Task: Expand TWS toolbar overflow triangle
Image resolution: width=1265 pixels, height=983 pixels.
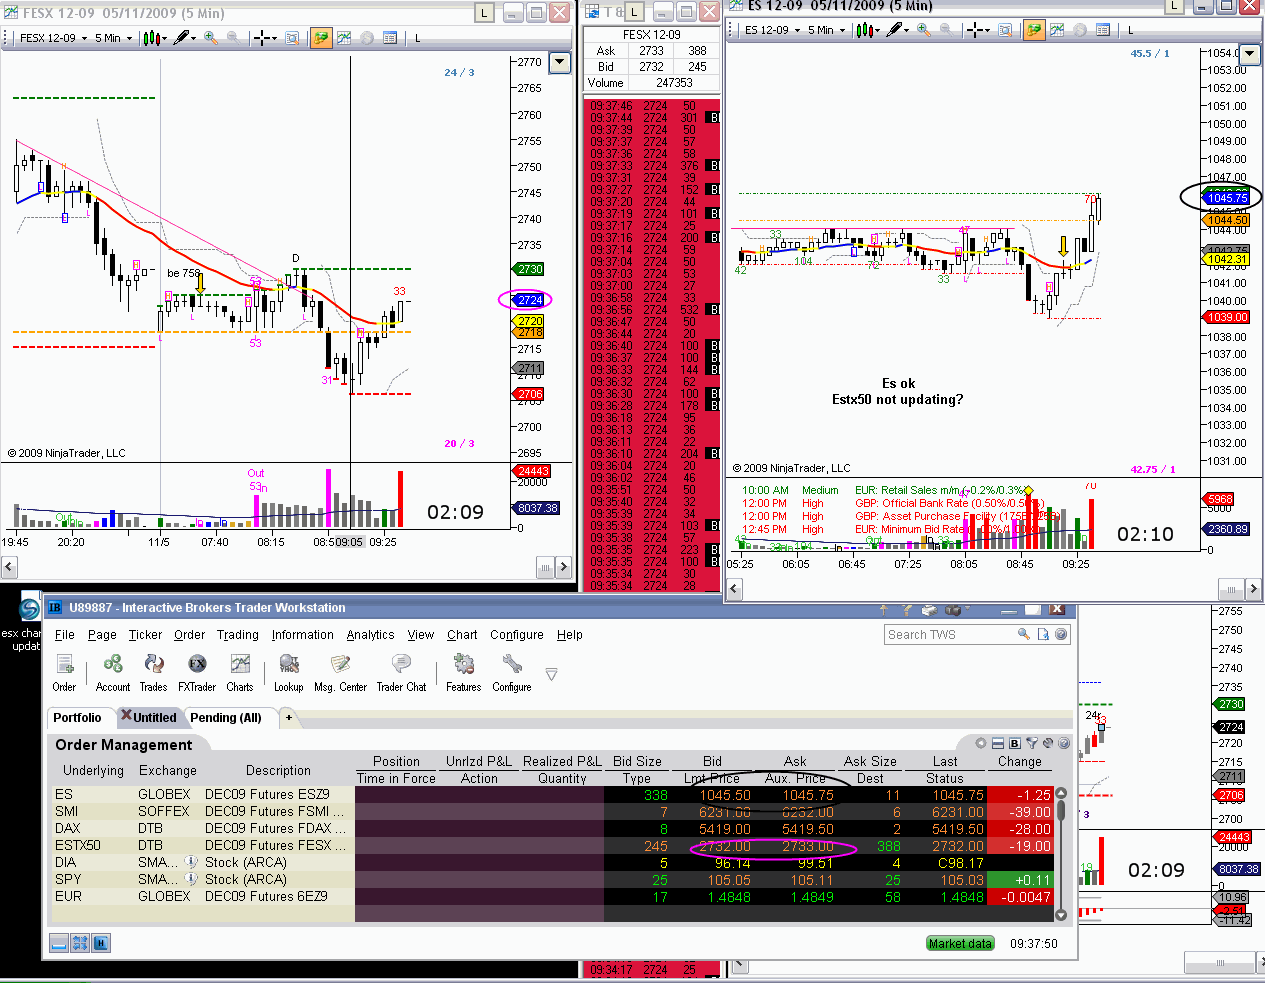Action: coord(552,674)
